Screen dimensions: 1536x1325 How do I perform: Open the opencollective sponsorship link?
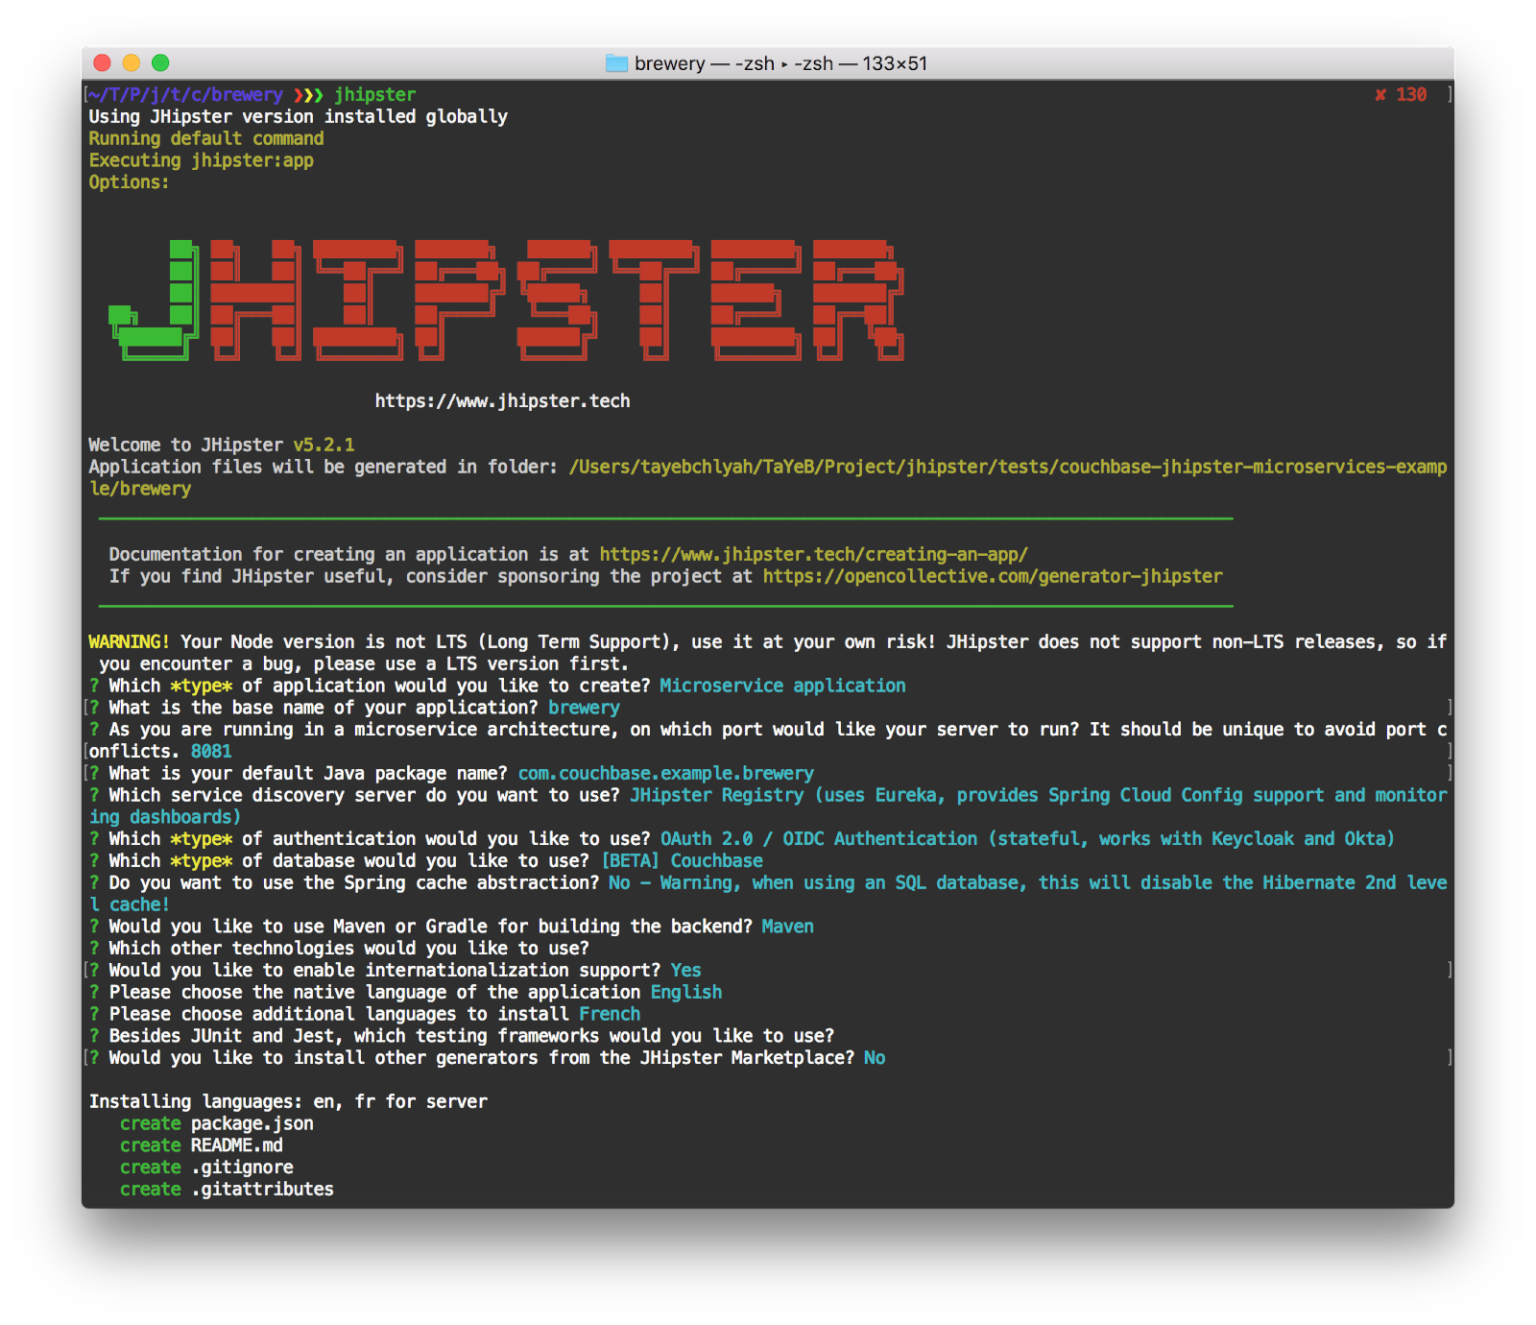coord(991,576)
